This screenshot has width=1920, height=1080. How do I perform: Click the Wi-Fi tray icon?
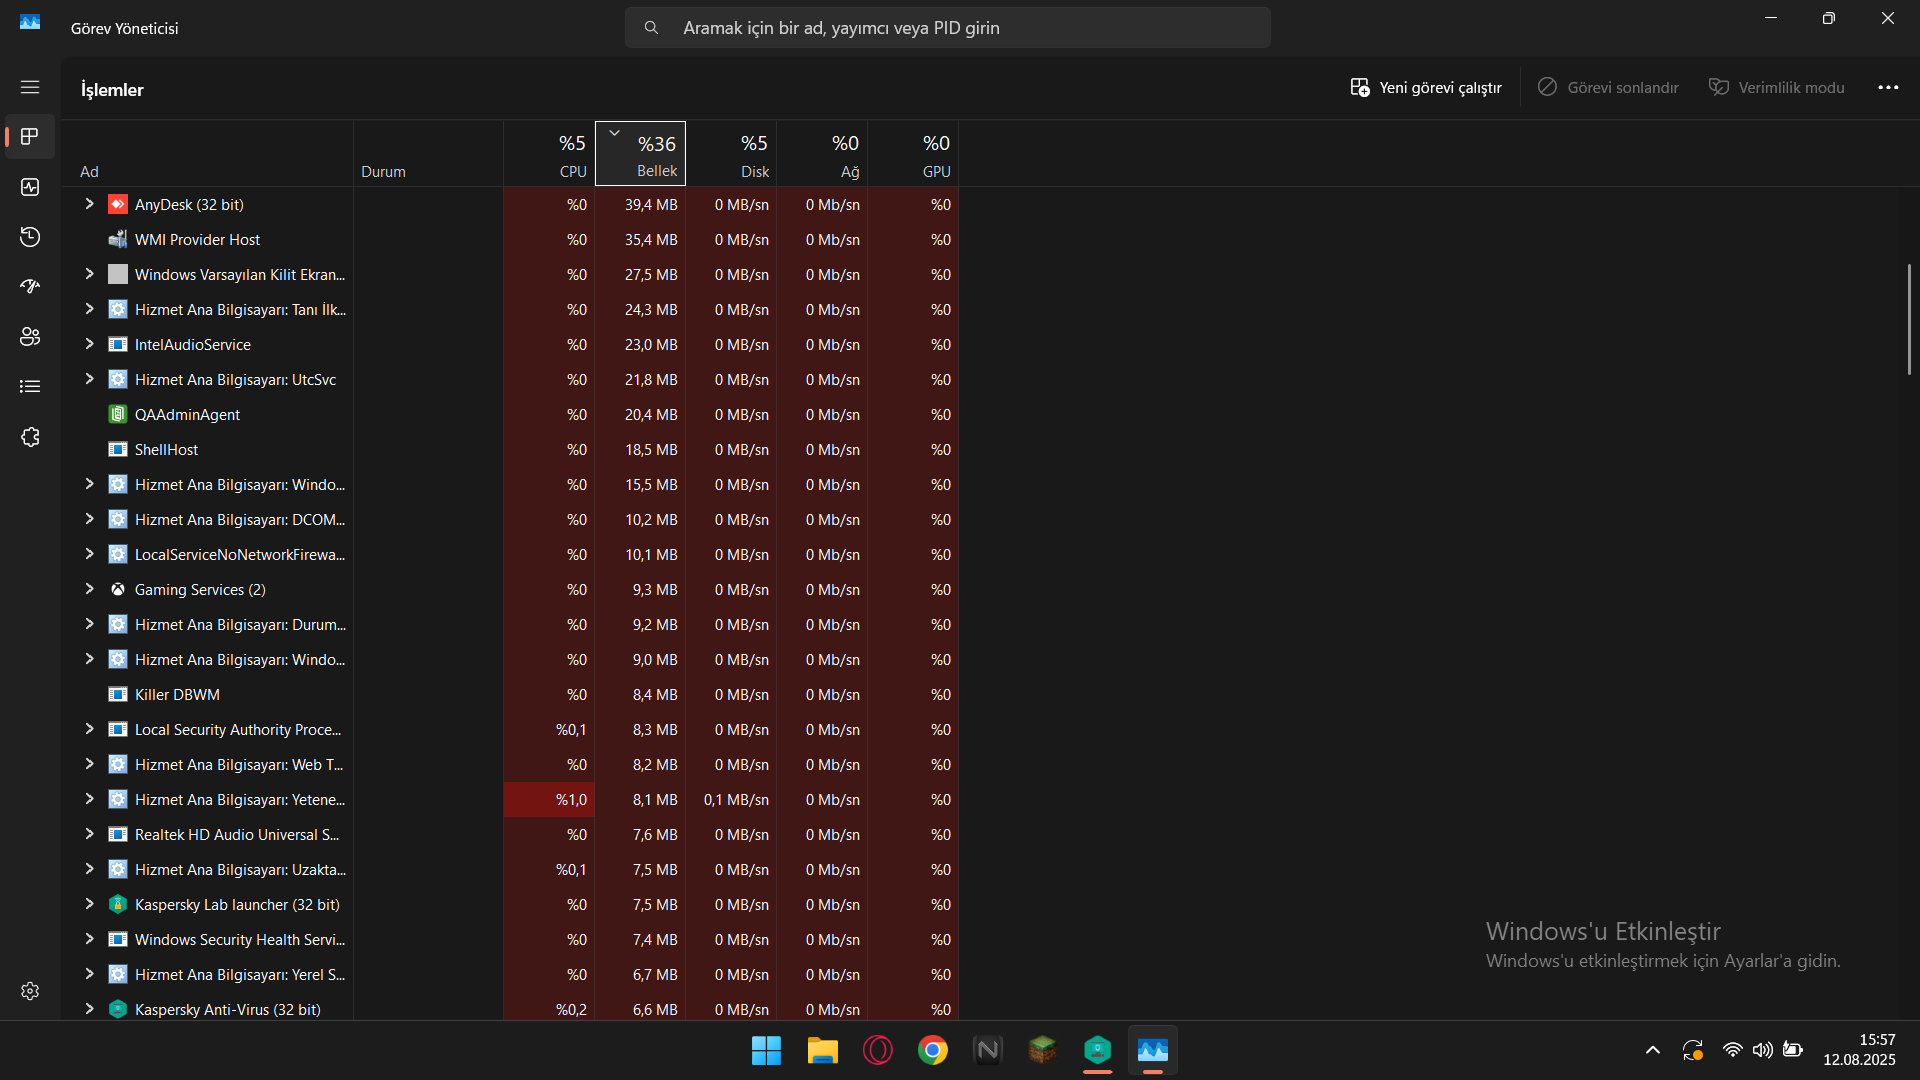1732,1050
